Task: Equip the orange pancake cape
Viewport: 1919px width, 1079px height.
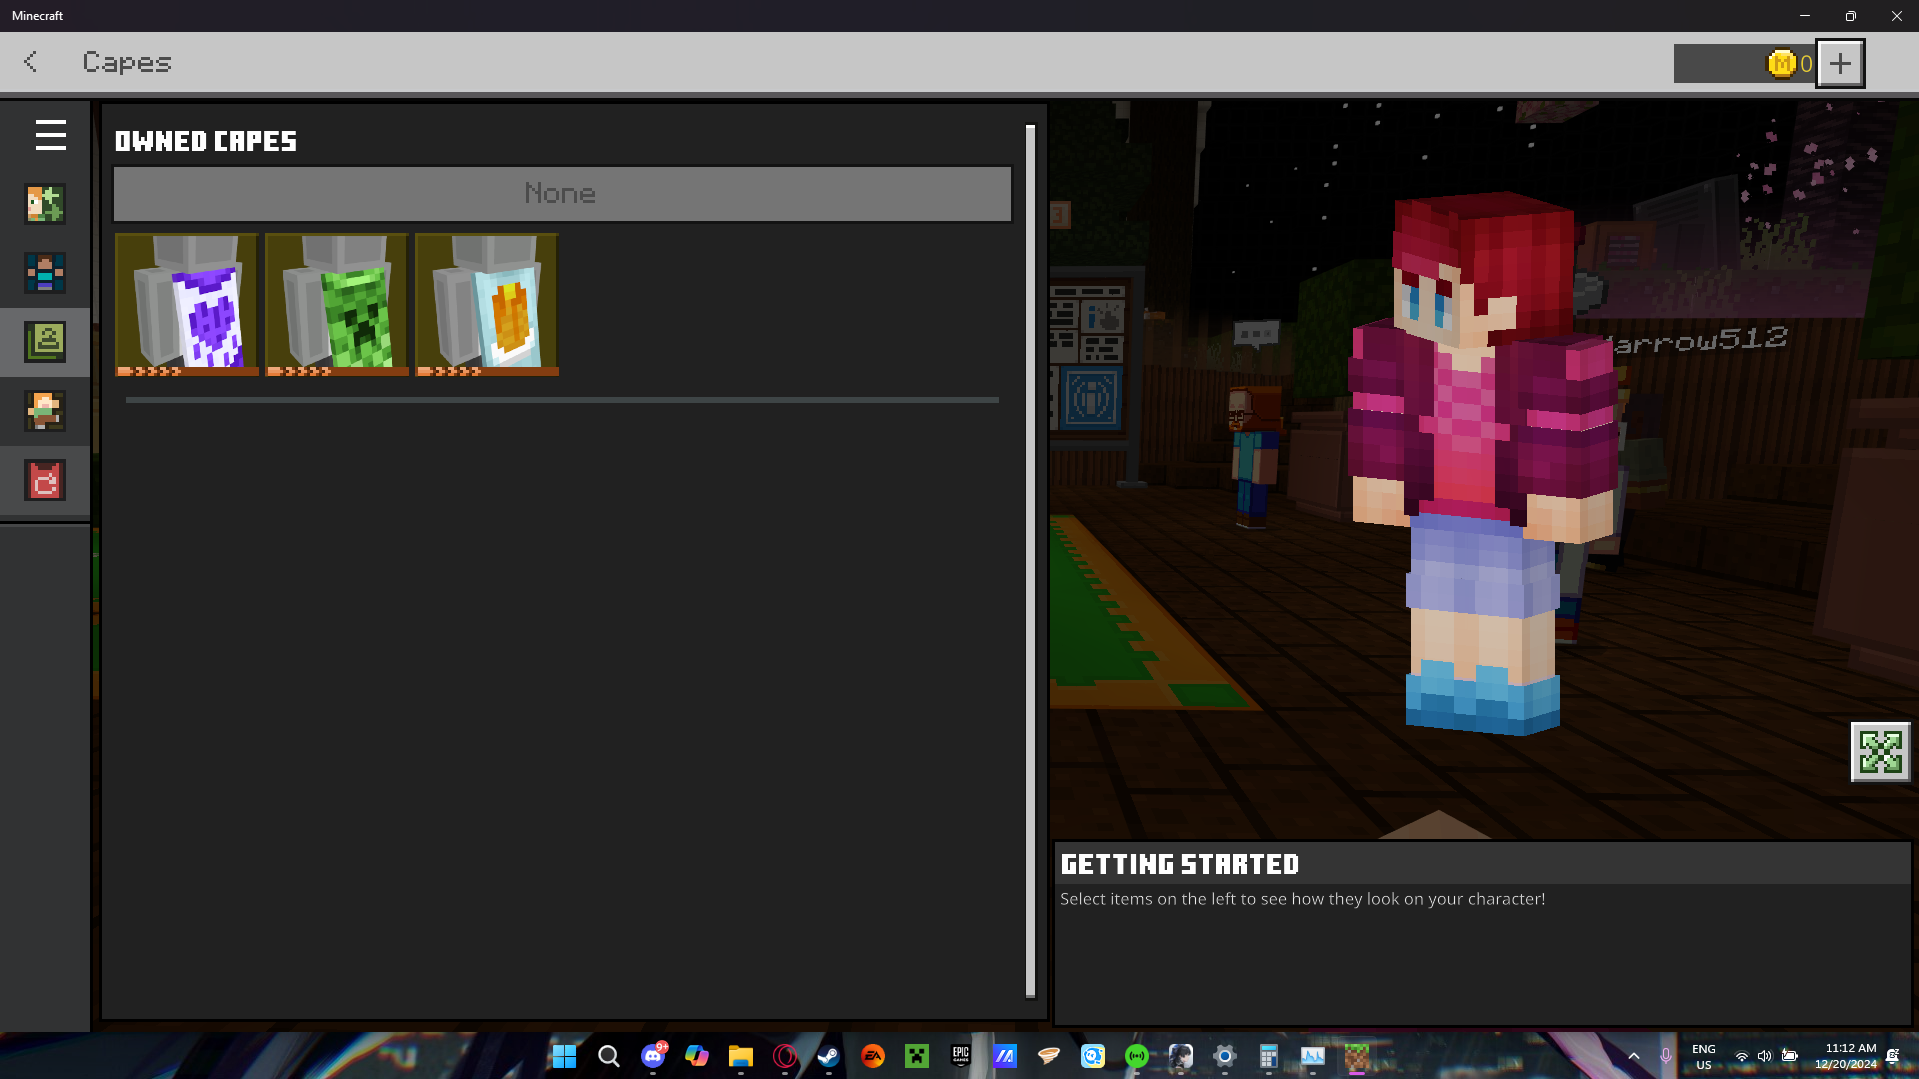Action: pyautogui.click(x=487, y=305)
